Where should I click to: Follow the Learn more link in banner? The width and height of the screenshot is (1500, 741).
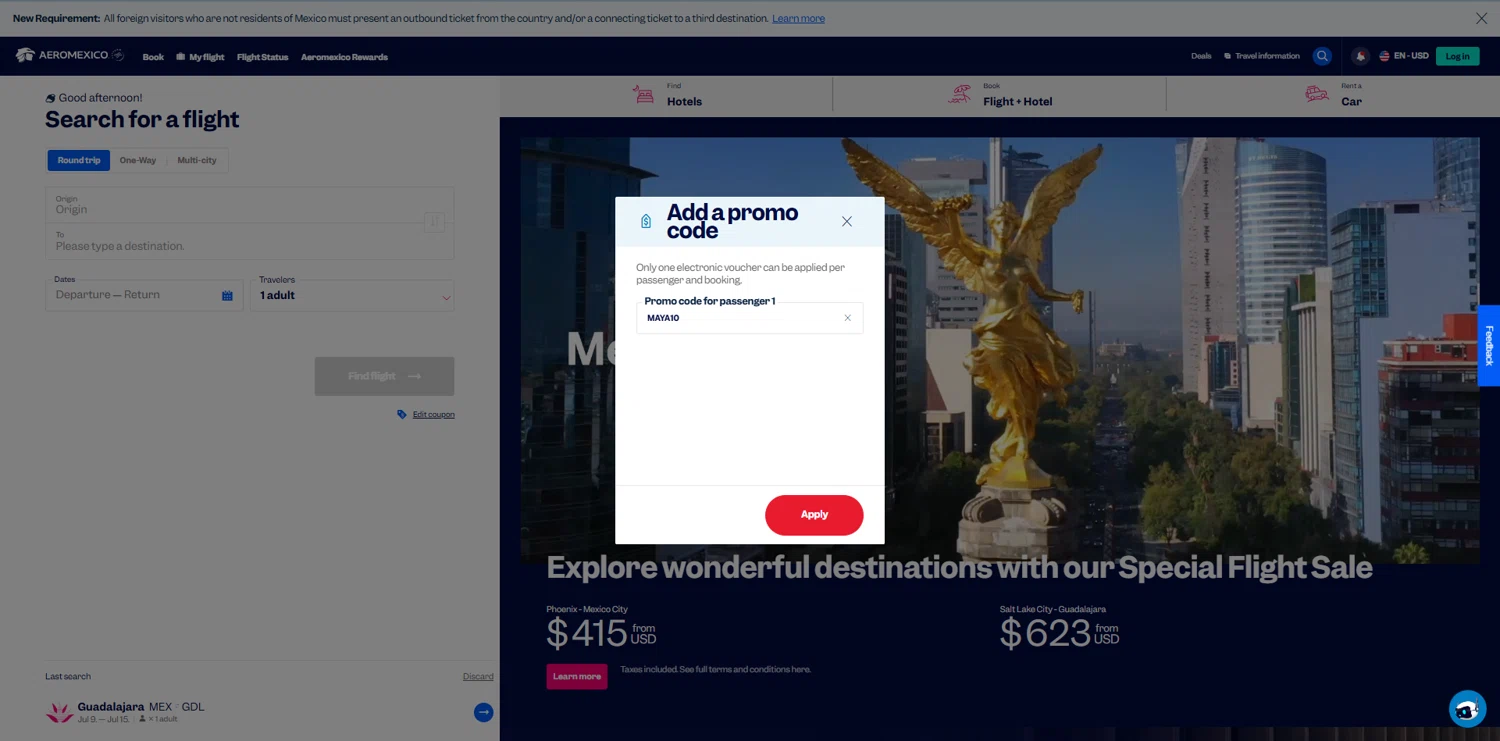click(x=798, y=18)
